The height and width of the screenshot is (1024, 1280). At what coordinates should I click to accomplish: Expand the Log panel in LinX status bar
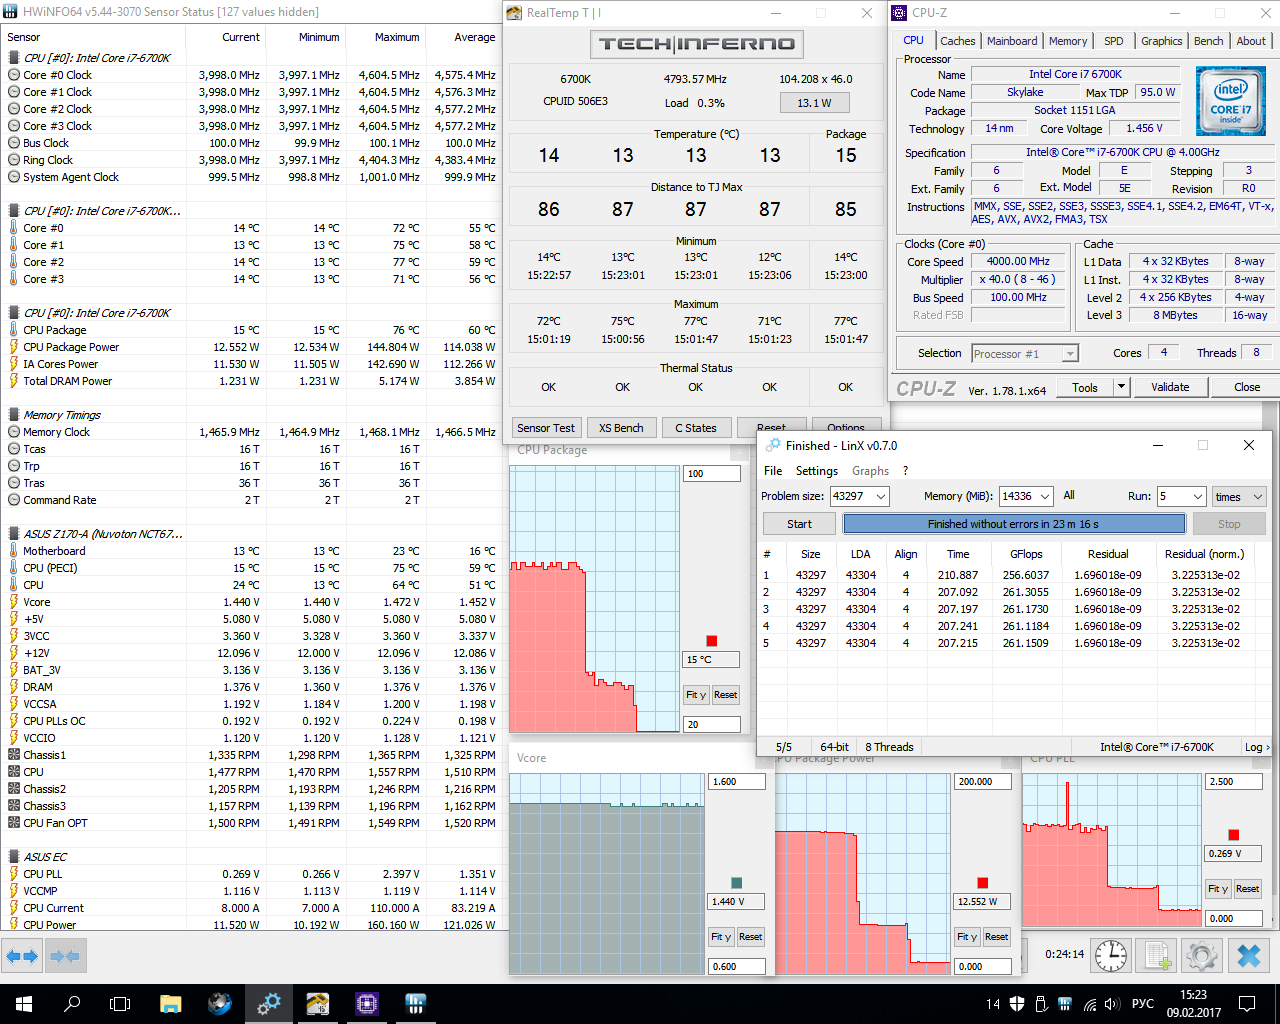pos(1257,747)
